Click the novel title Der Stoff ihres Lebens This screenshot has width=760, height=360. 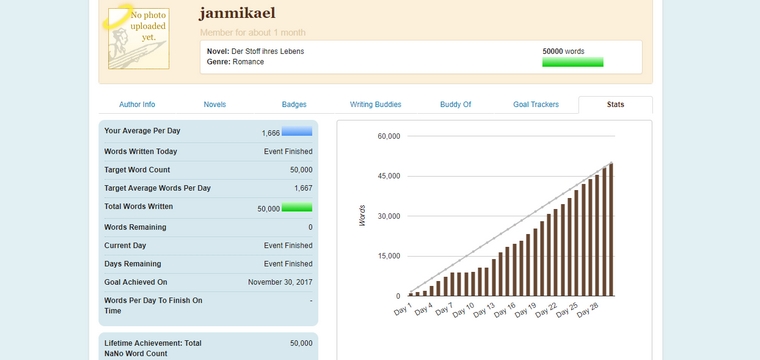[268, 51]
